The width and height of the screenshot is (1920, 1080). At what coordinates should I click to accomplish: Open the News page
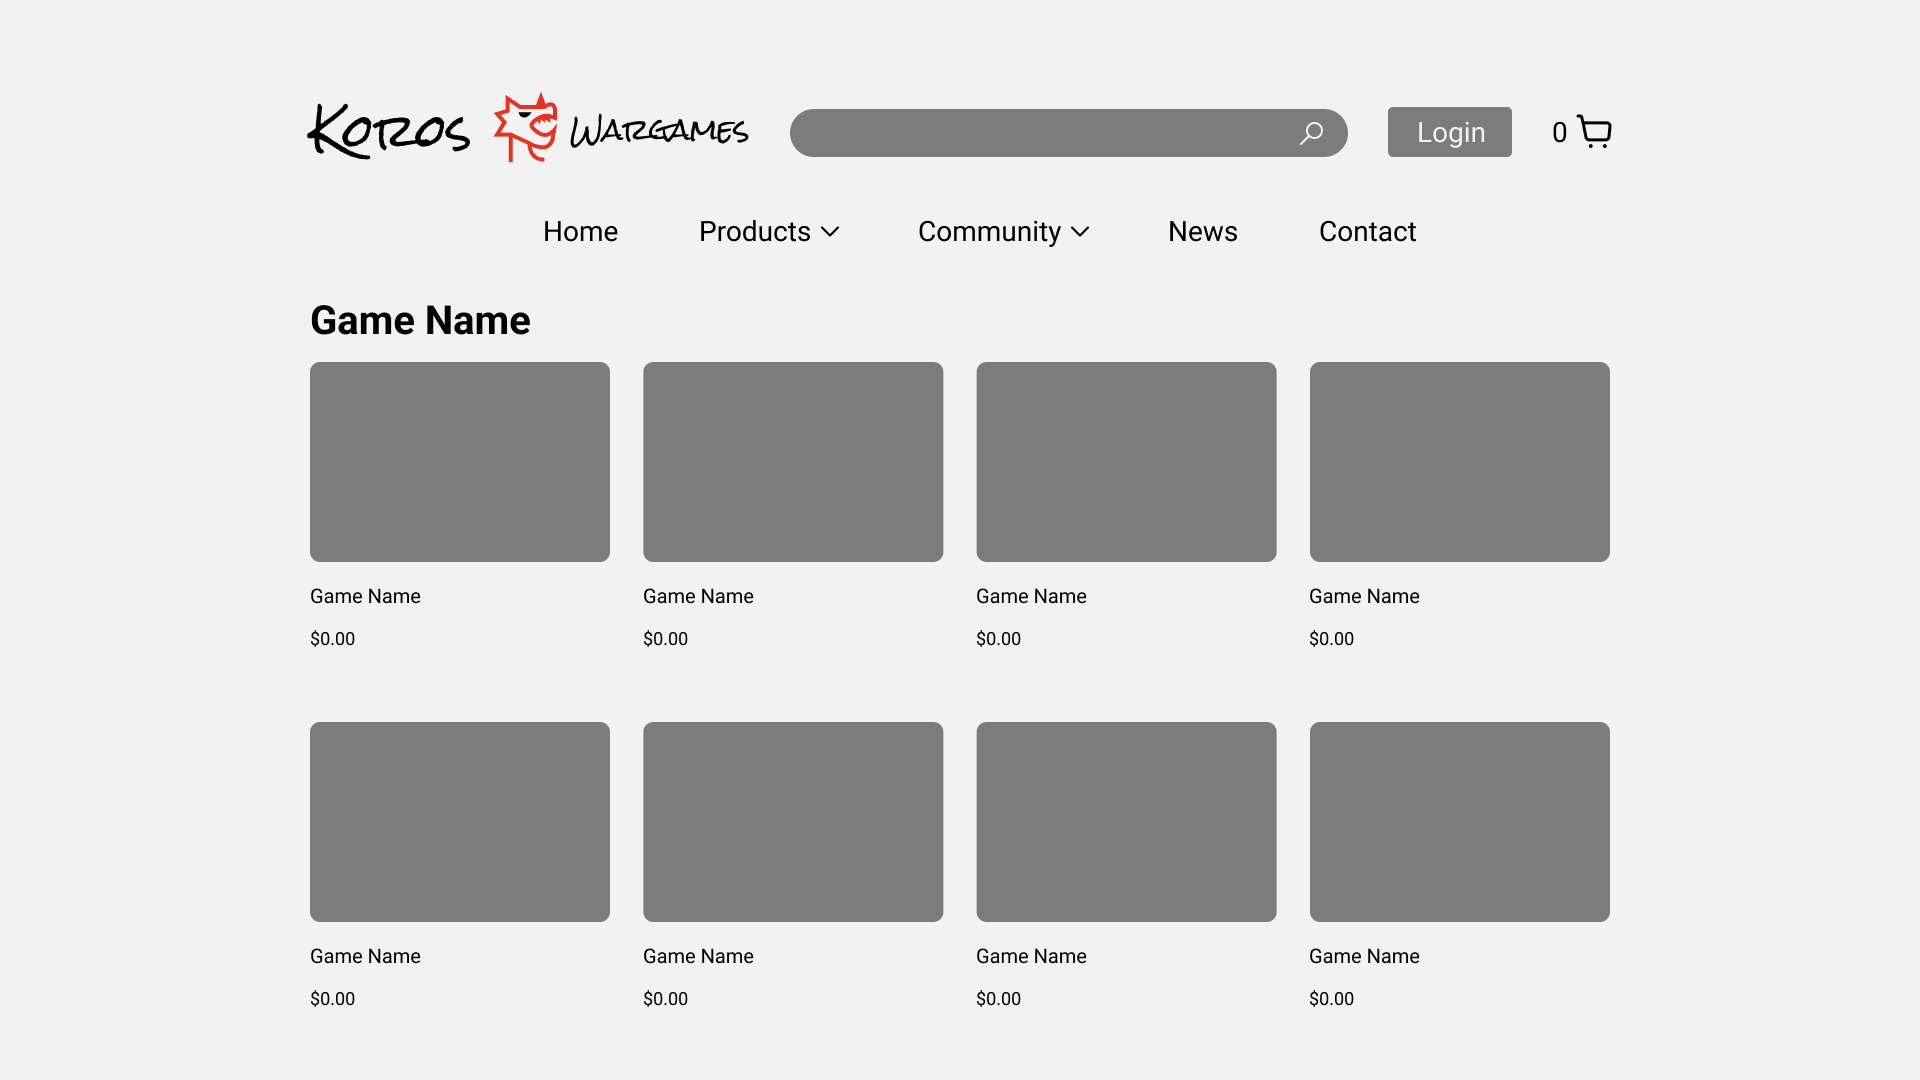pos(1203,231)
